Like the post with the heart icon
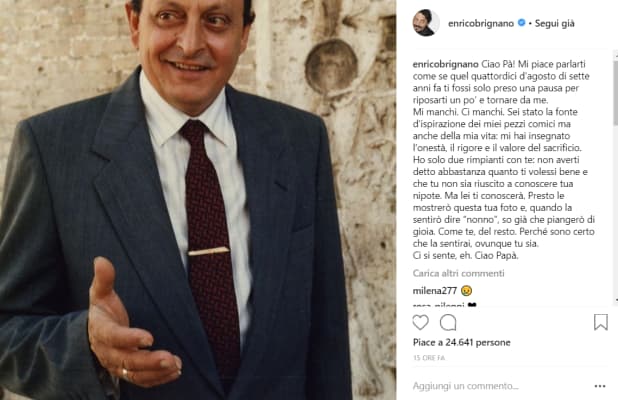Screen dimensions: 618x400 click(x=421, y=322)
